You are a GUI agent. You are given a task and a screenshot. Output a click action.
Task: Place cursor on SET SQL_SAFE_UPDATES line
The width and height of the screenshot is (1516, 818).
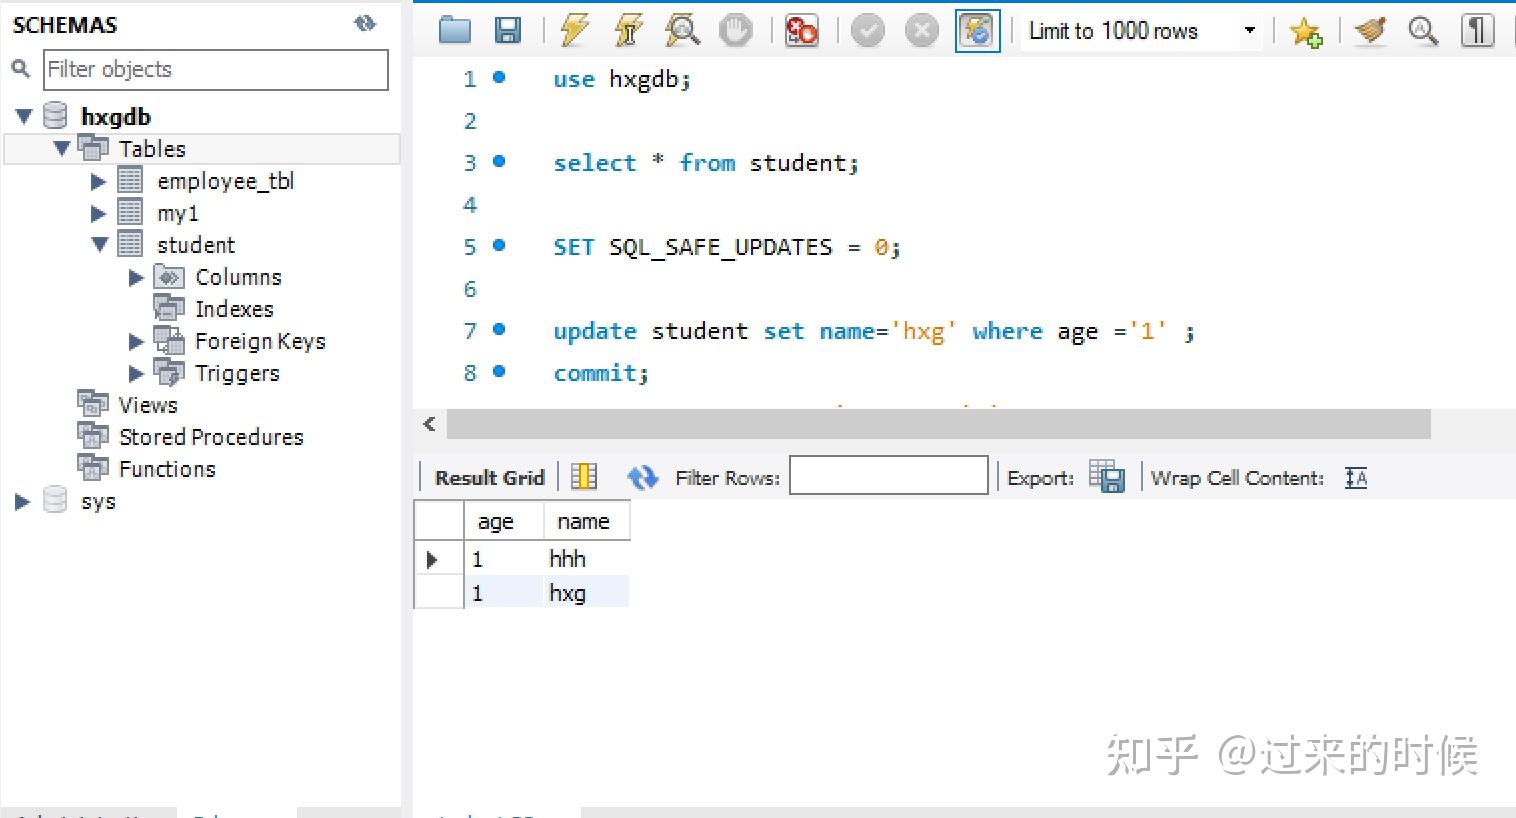727,247
